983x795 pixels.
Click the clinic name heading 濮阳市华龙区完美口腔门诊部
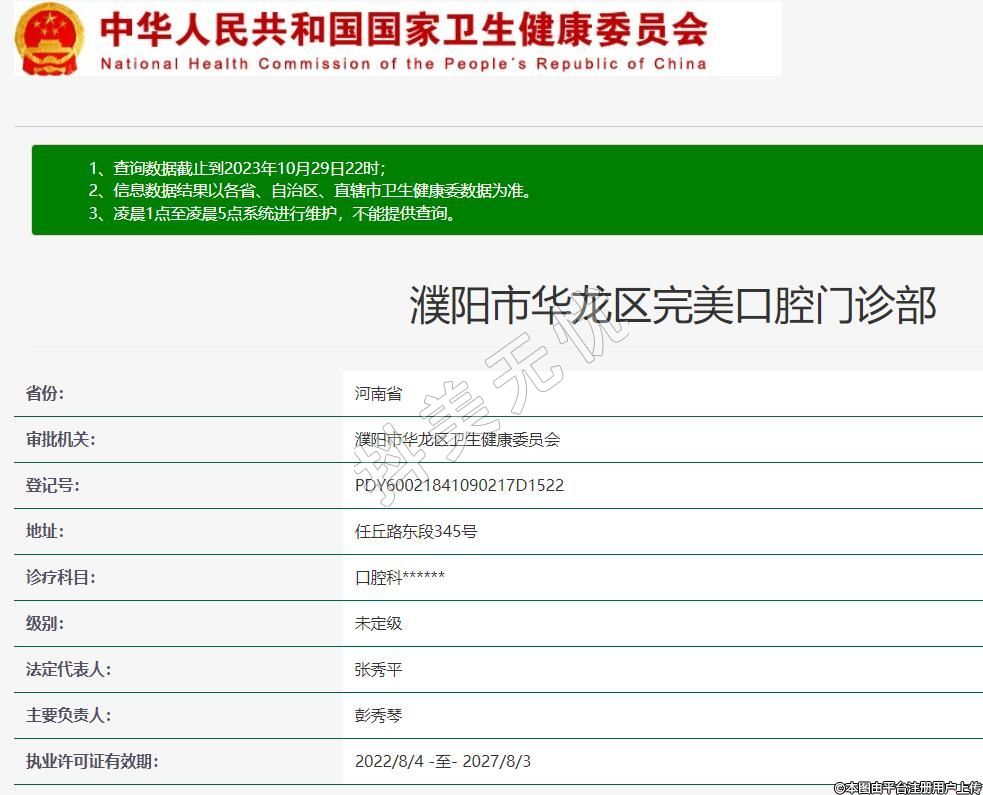[x=673, y=304]
